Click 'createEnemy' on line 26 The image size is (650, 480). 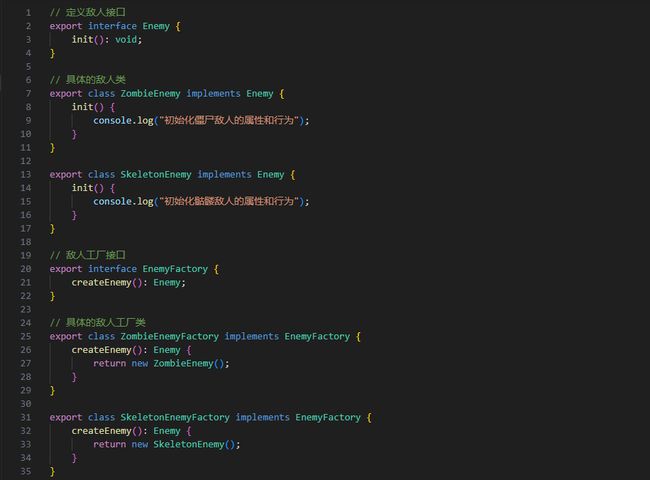pos(102,350)
